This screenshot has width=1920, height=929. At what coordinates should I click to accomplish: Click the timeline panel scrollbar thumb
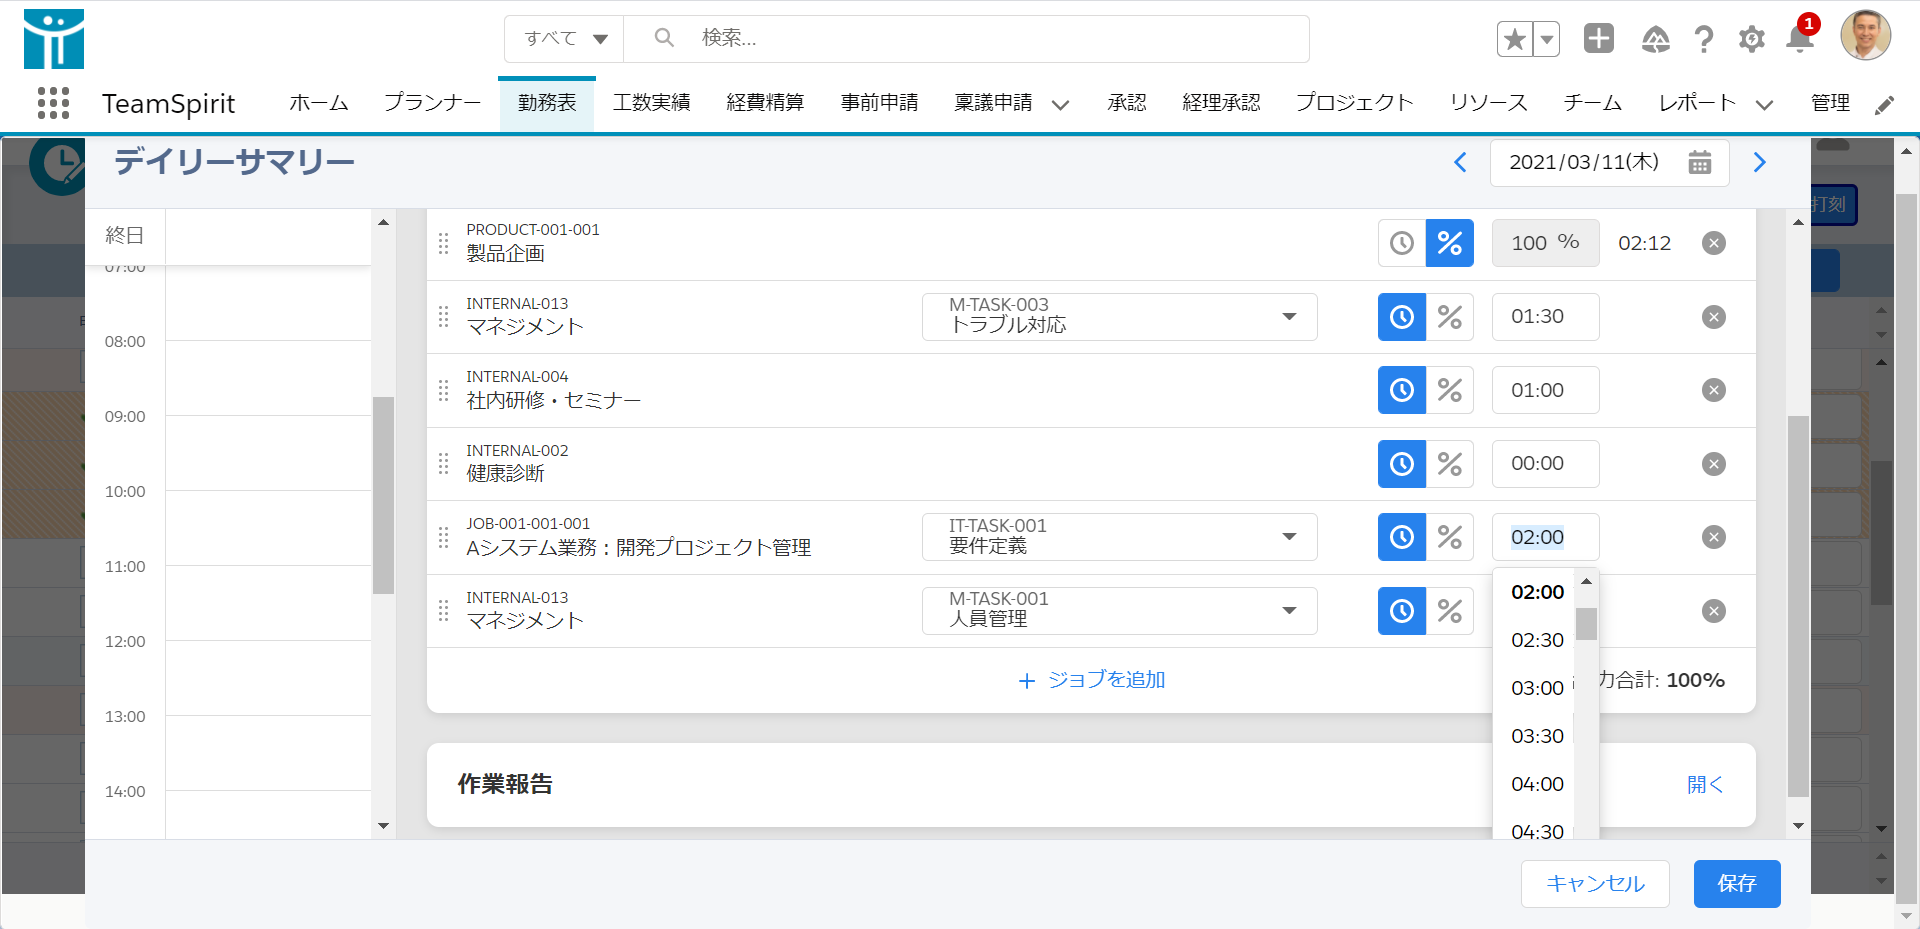coord(383,495)
